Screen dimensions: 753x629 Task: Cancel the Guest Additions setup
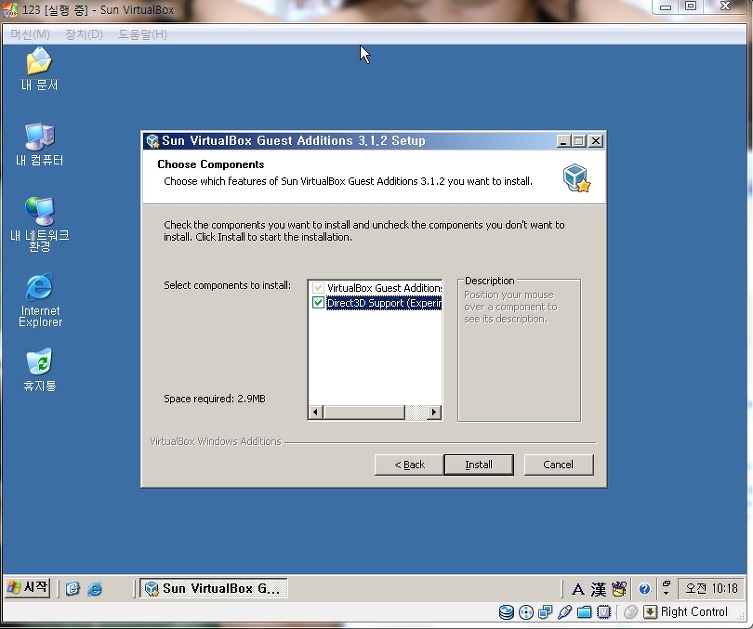pos(559,465)
